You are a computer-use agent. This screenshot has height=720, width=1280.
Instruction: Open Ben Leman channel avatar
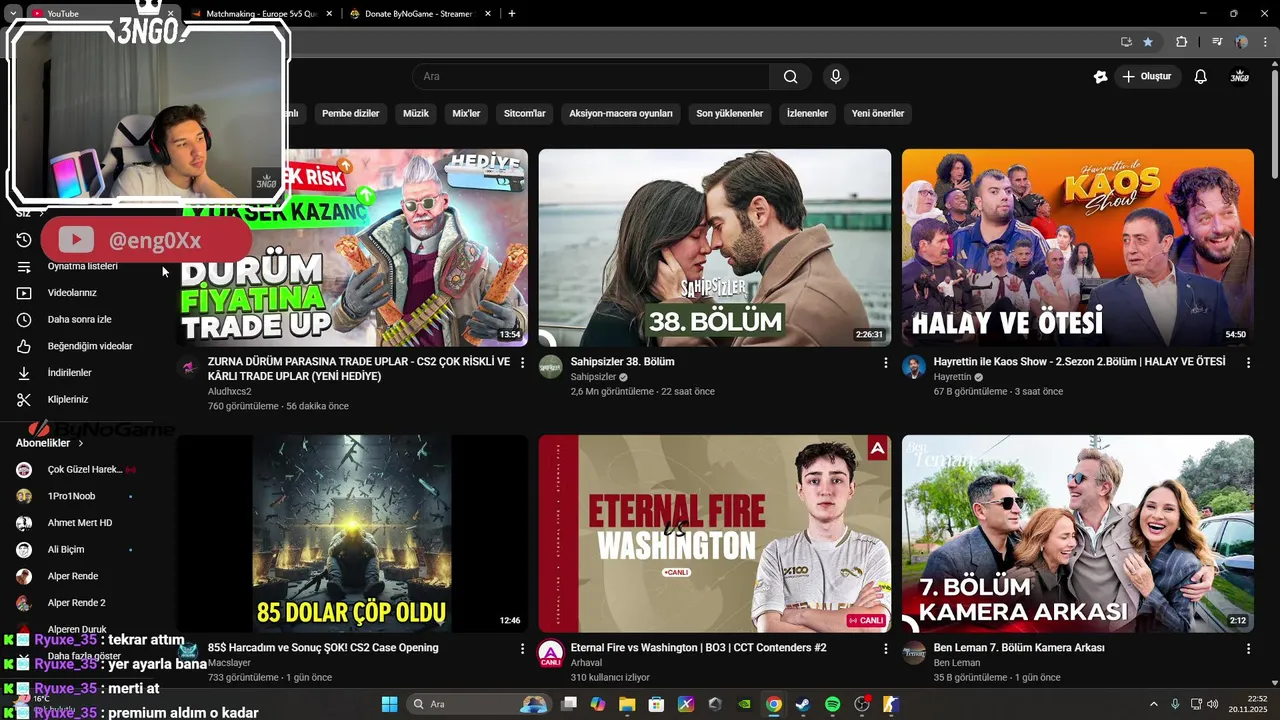click(914, 653)
